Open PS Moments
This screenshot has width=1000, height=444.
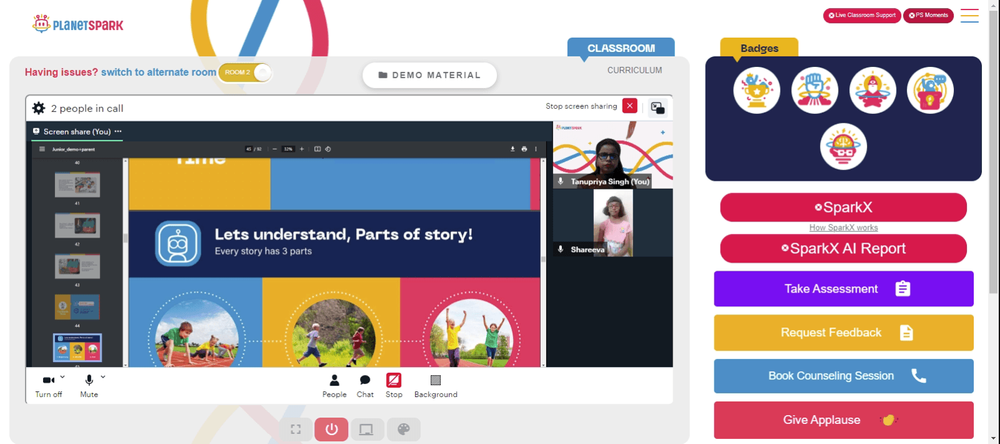tap(928, 15)
